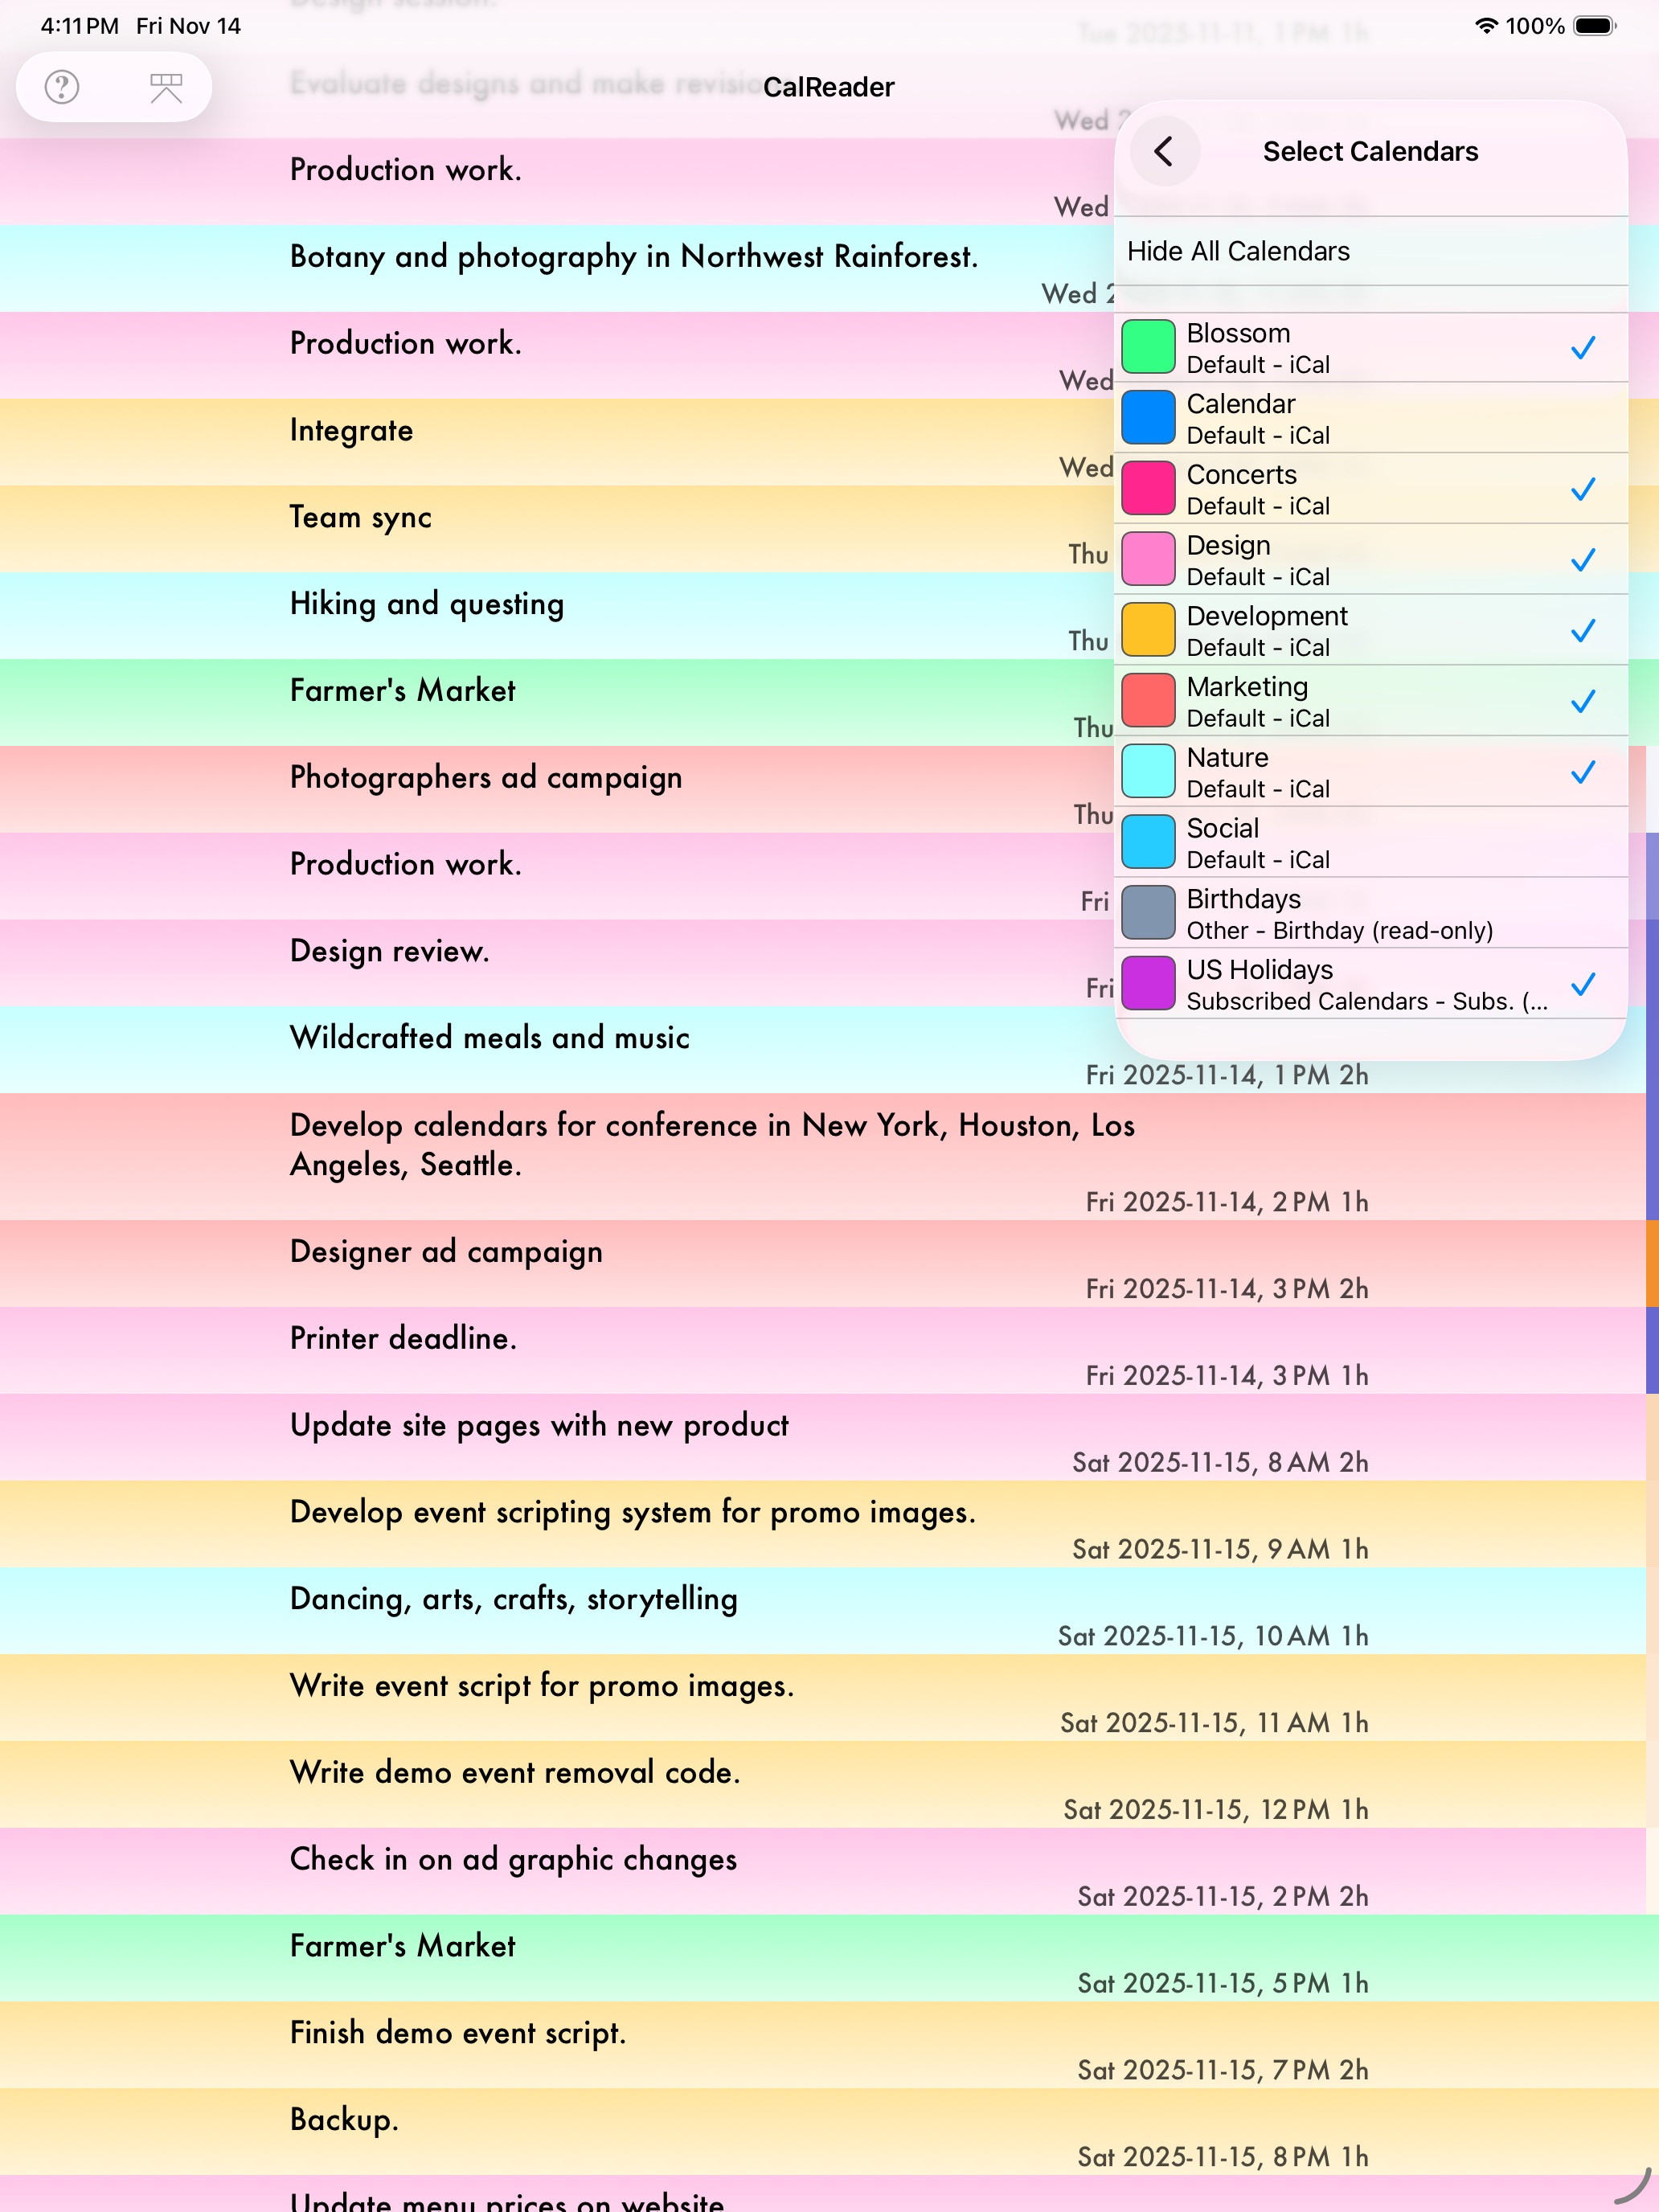Toggle the Concerts calendar checkmark
This screenshot has width=1659, height=2212.
coord(1582,489)
